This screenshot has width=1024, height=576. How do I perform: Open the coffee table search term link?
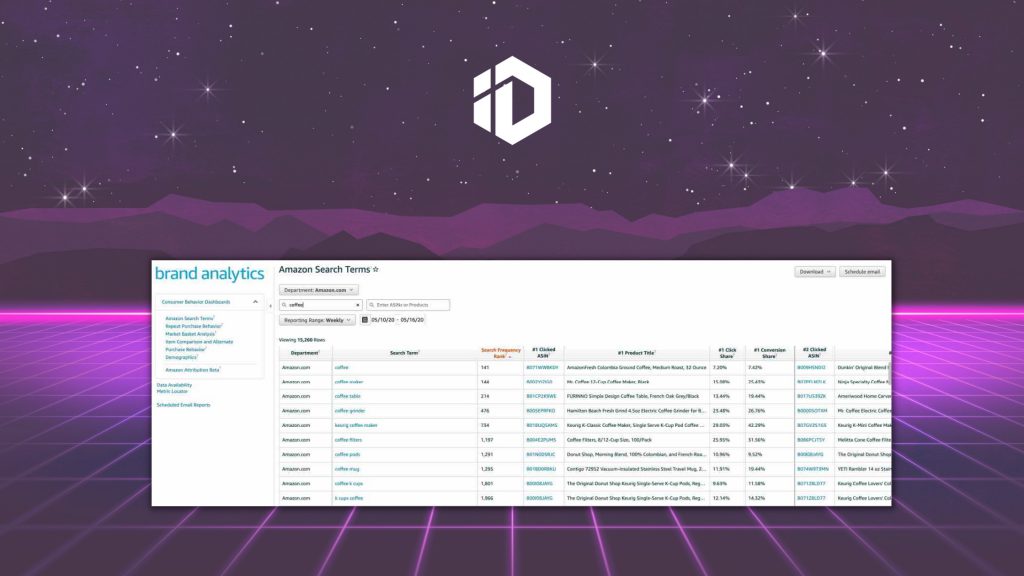click(x=347, y=396)
